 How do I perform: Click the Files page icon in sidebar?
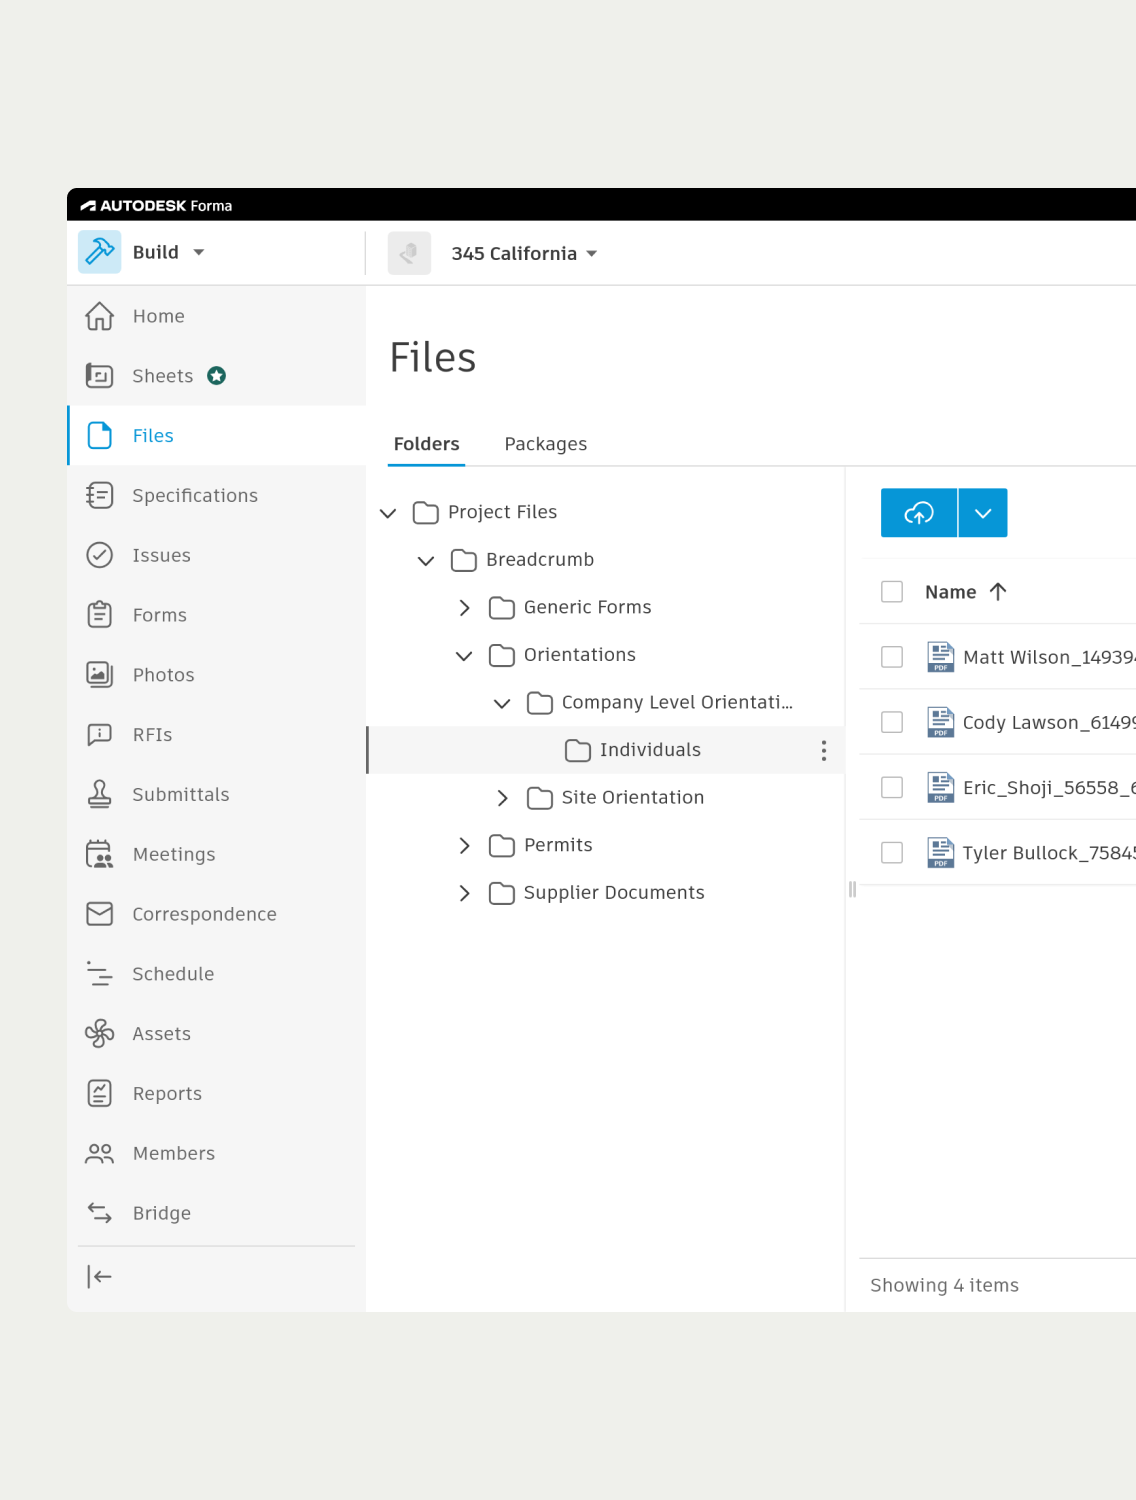click(x=100, y=436)
